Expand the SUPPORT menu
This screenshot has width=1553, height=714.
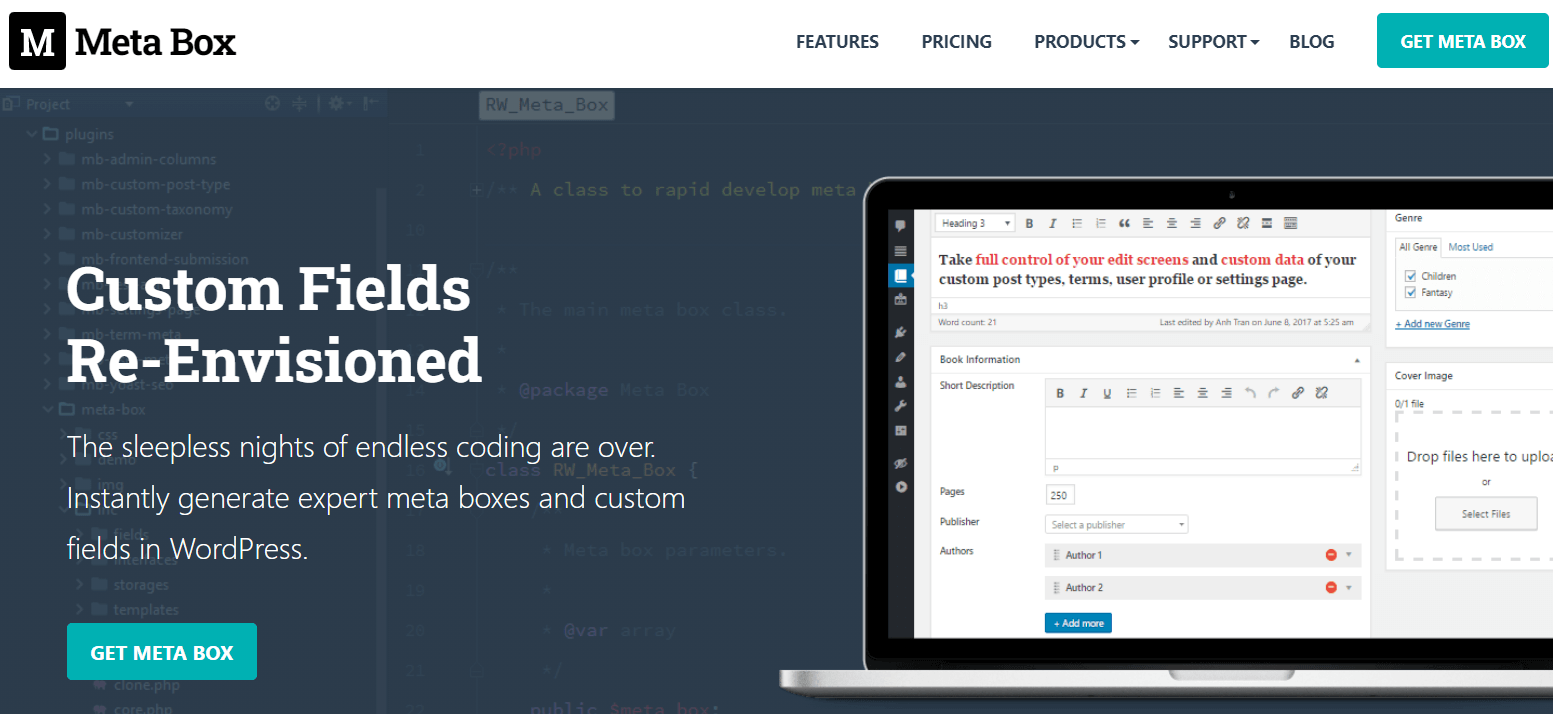1214,42
